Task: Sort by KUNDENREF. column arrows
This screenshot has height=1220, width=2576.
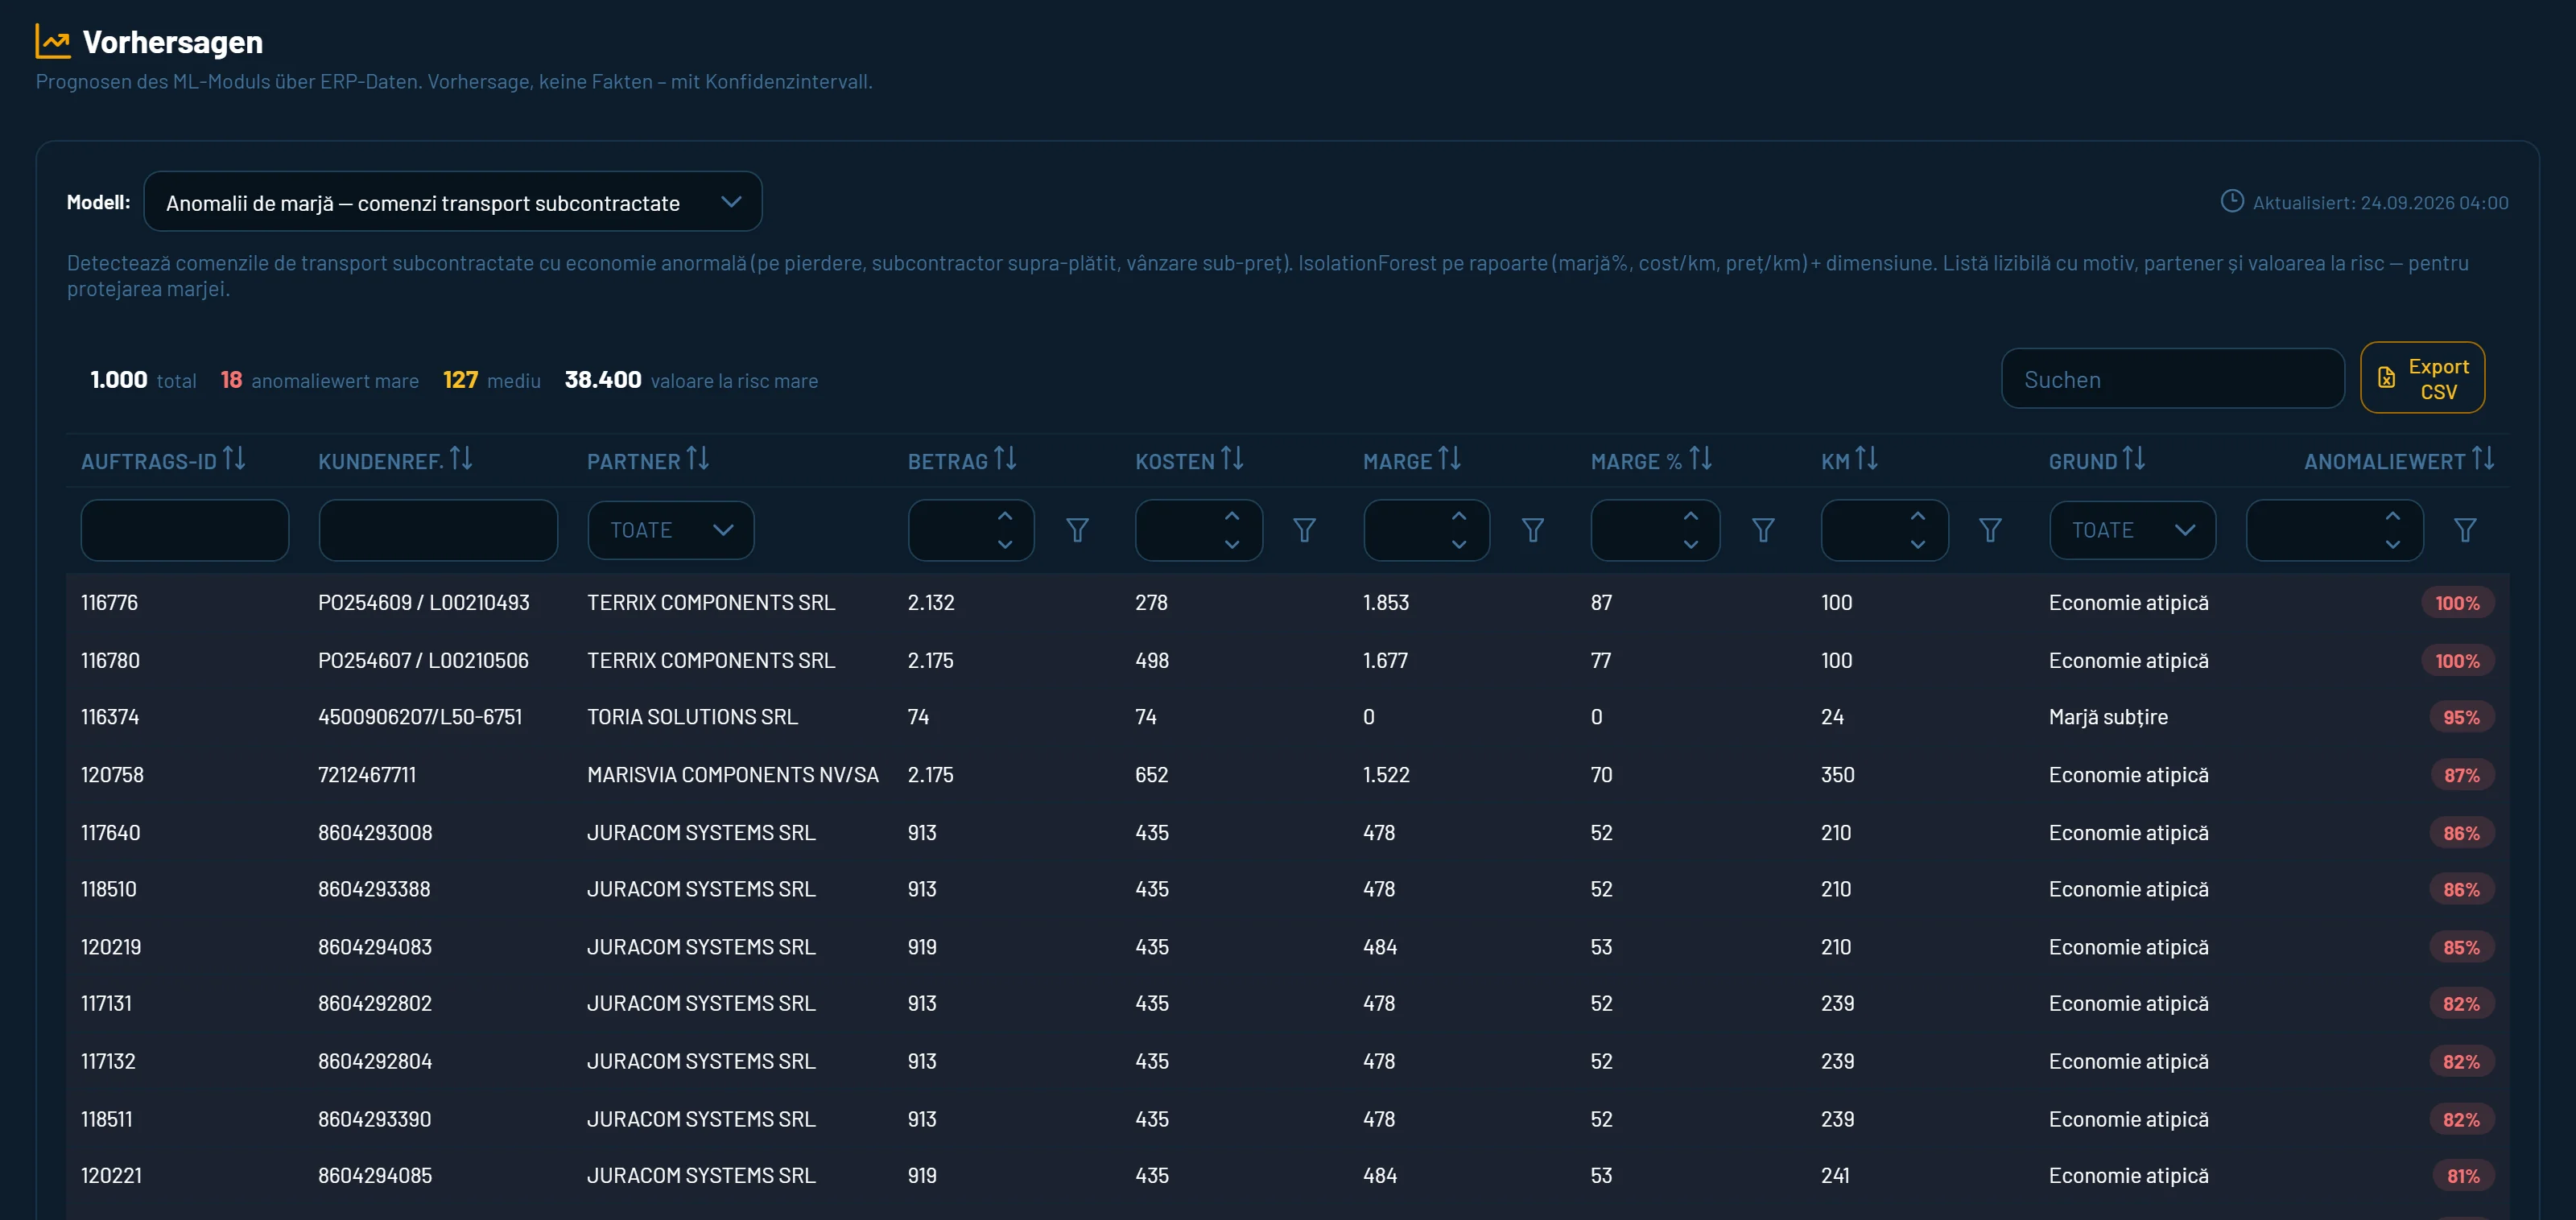Action: pyautogui.click(x=461, y=459)
